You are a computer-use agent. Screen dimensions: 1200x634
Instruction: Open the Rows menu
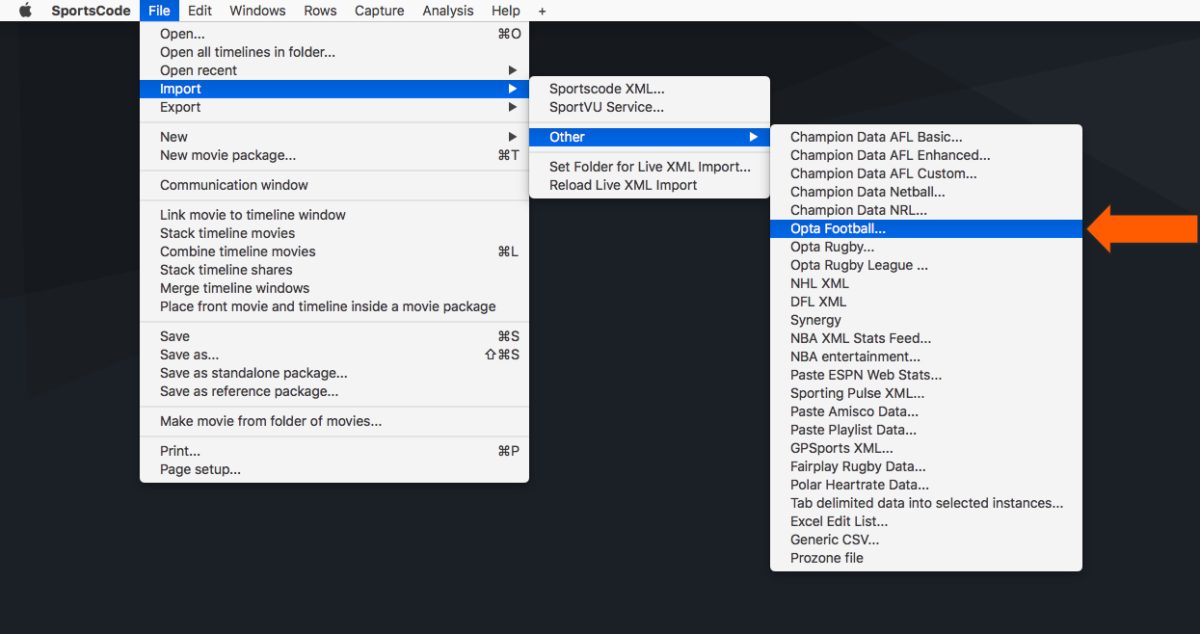(x=320, y=11)
